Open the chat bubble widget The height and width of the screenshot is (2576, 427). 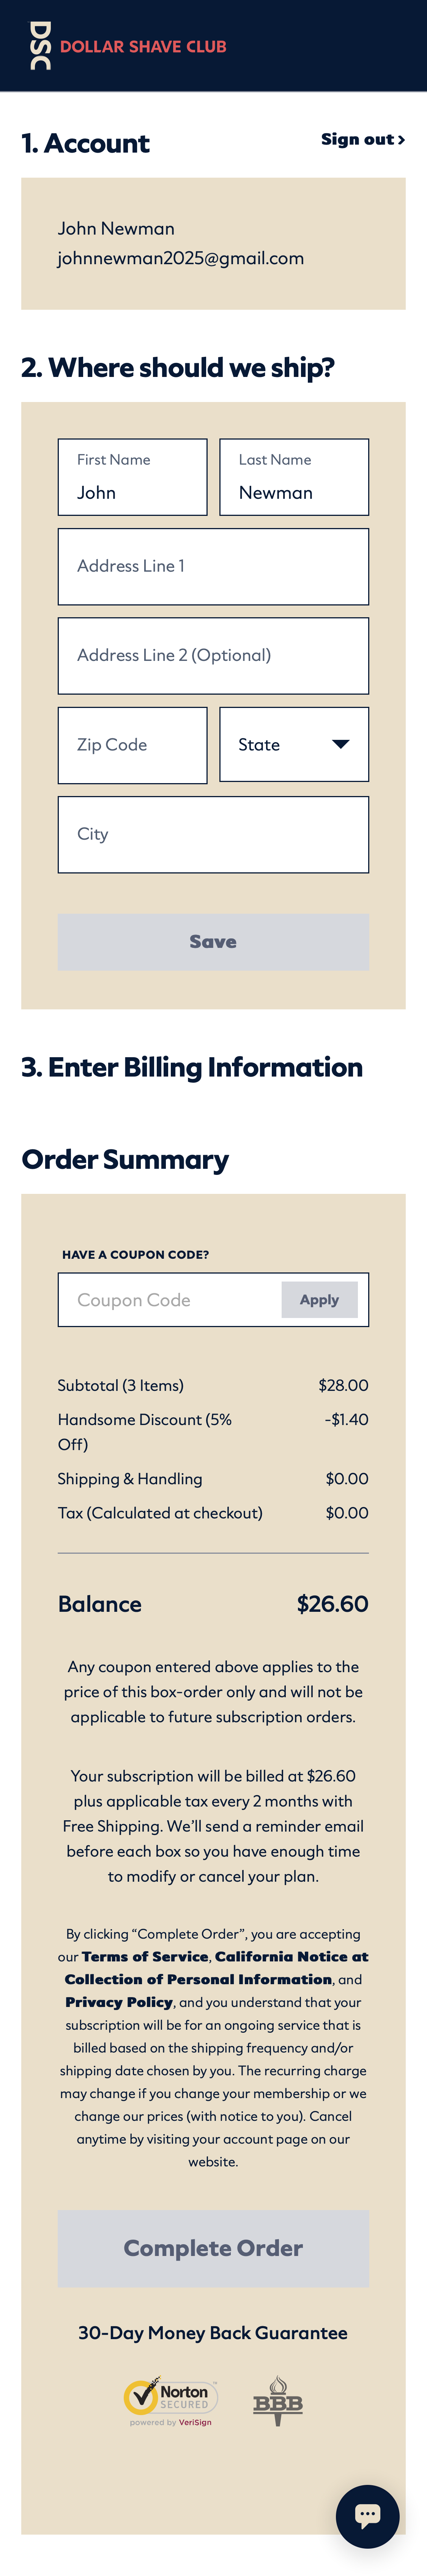(x=368, y=2516)
